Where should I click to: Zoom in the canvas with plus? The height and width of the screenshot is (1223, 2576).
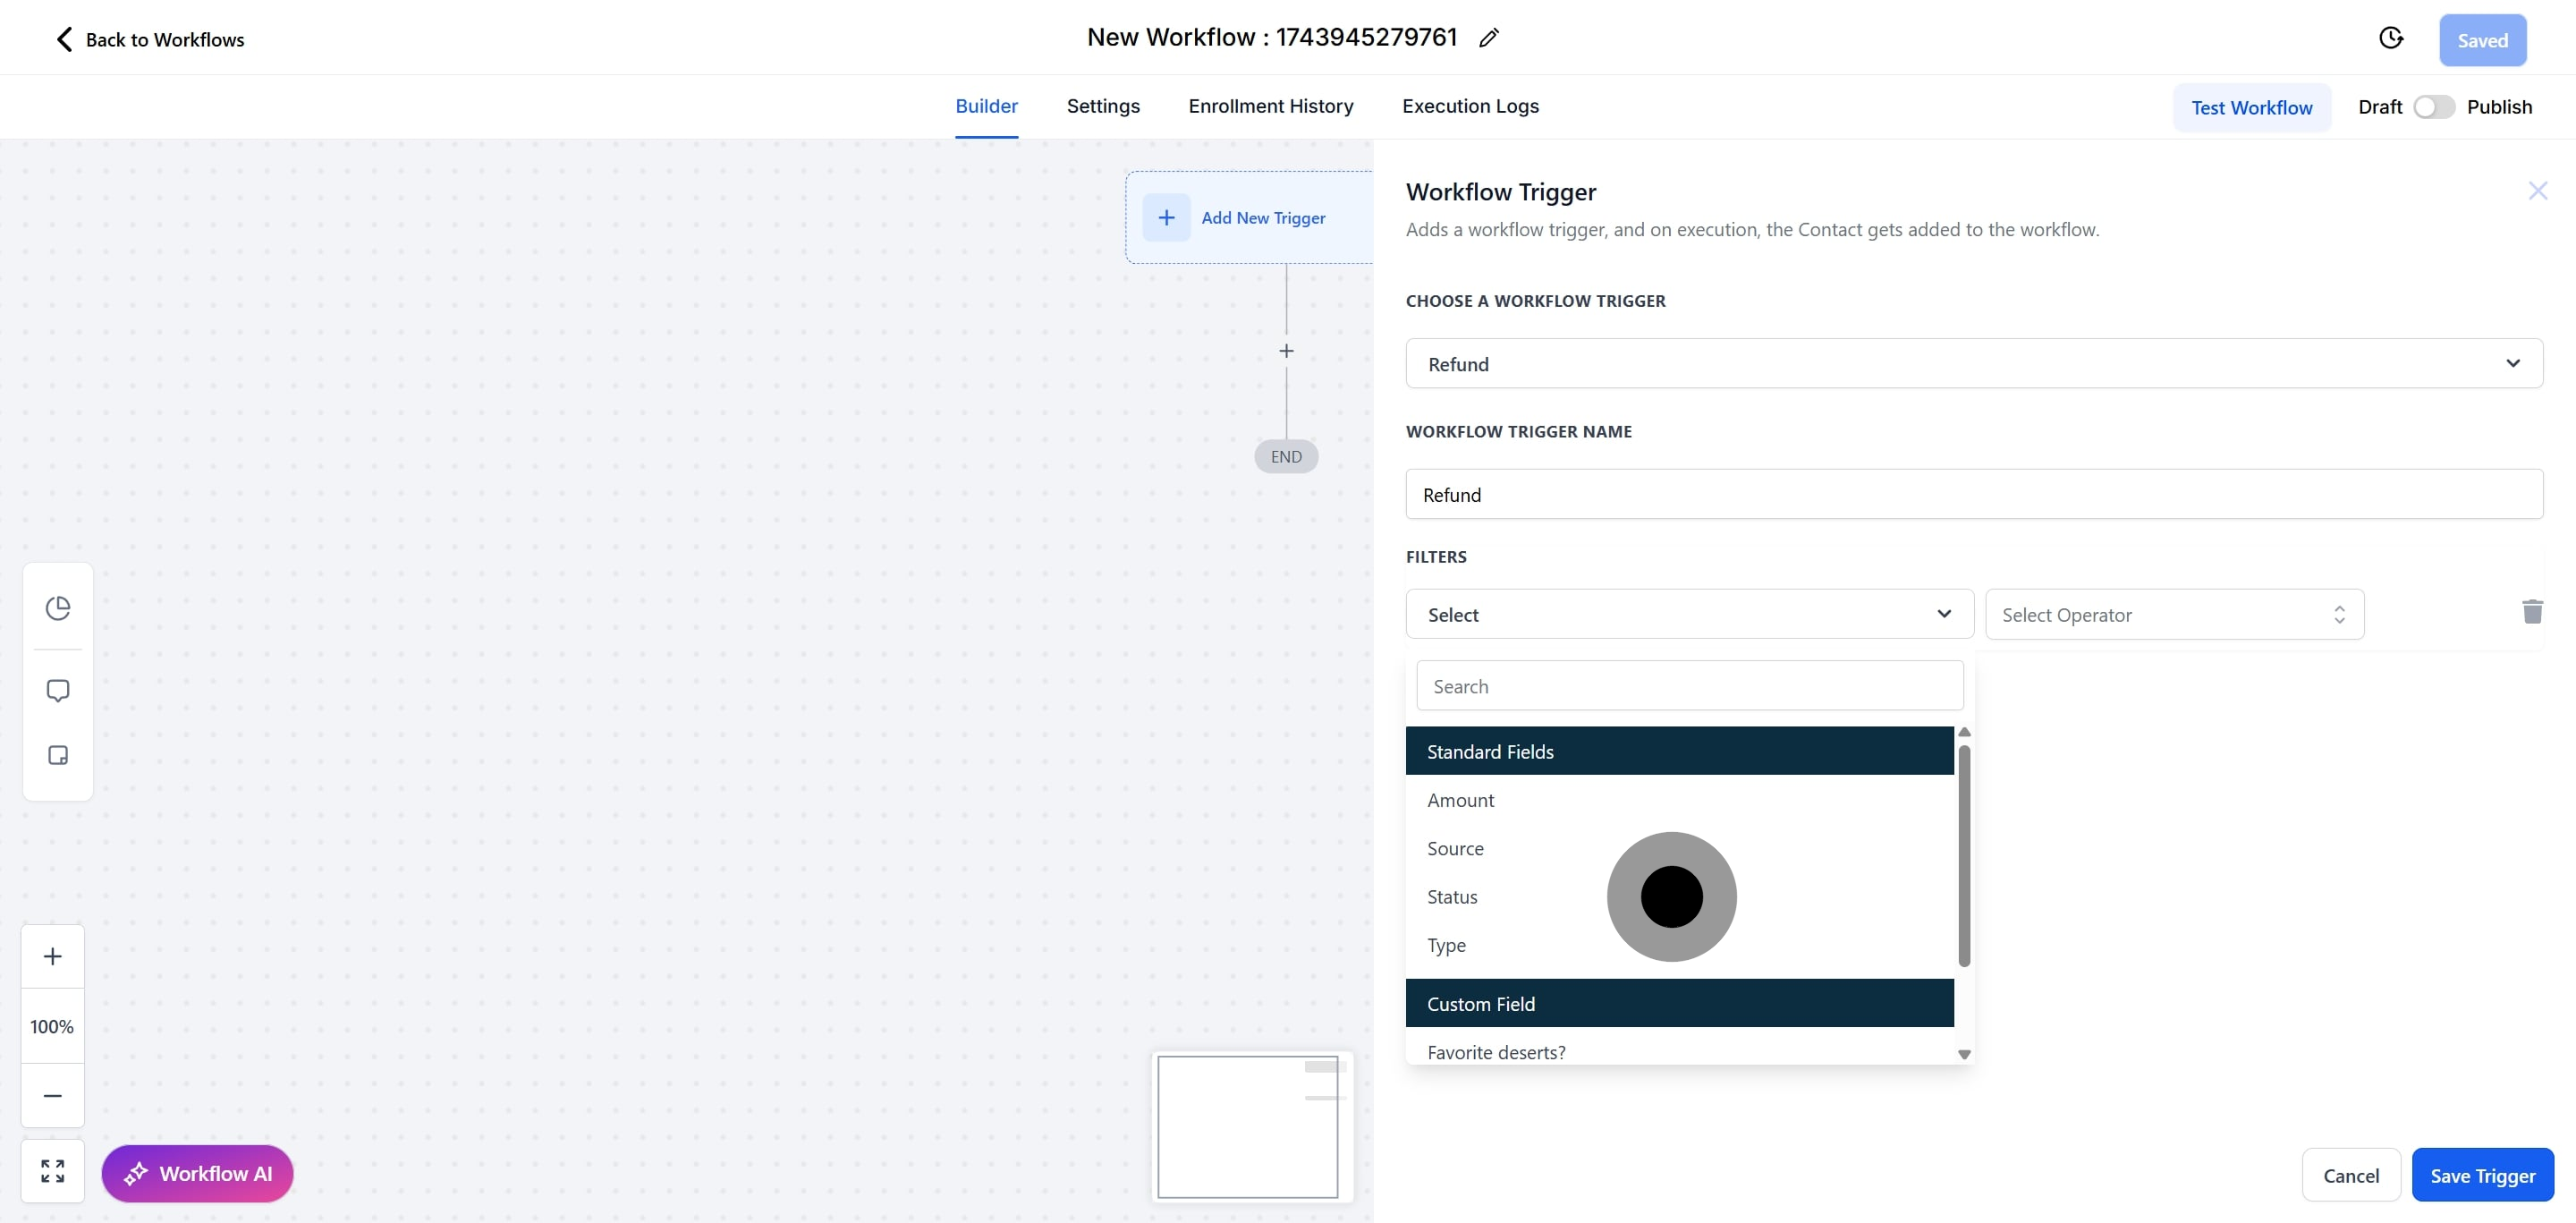53,956
